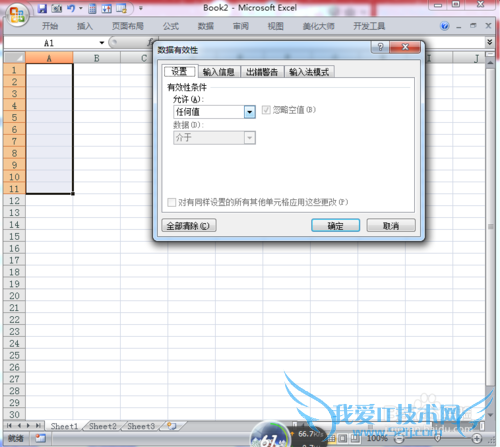Switch to Page Break Preview icon

point(355,438)
